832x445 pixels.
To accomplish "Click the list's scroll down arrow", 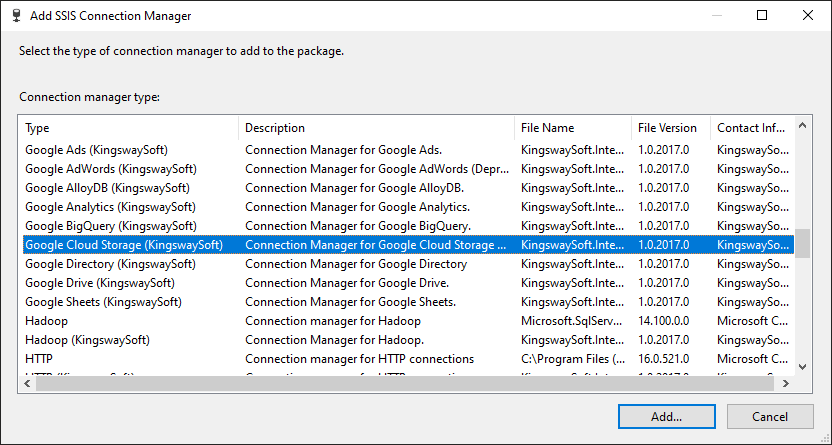I will click(x=802, y=367).
